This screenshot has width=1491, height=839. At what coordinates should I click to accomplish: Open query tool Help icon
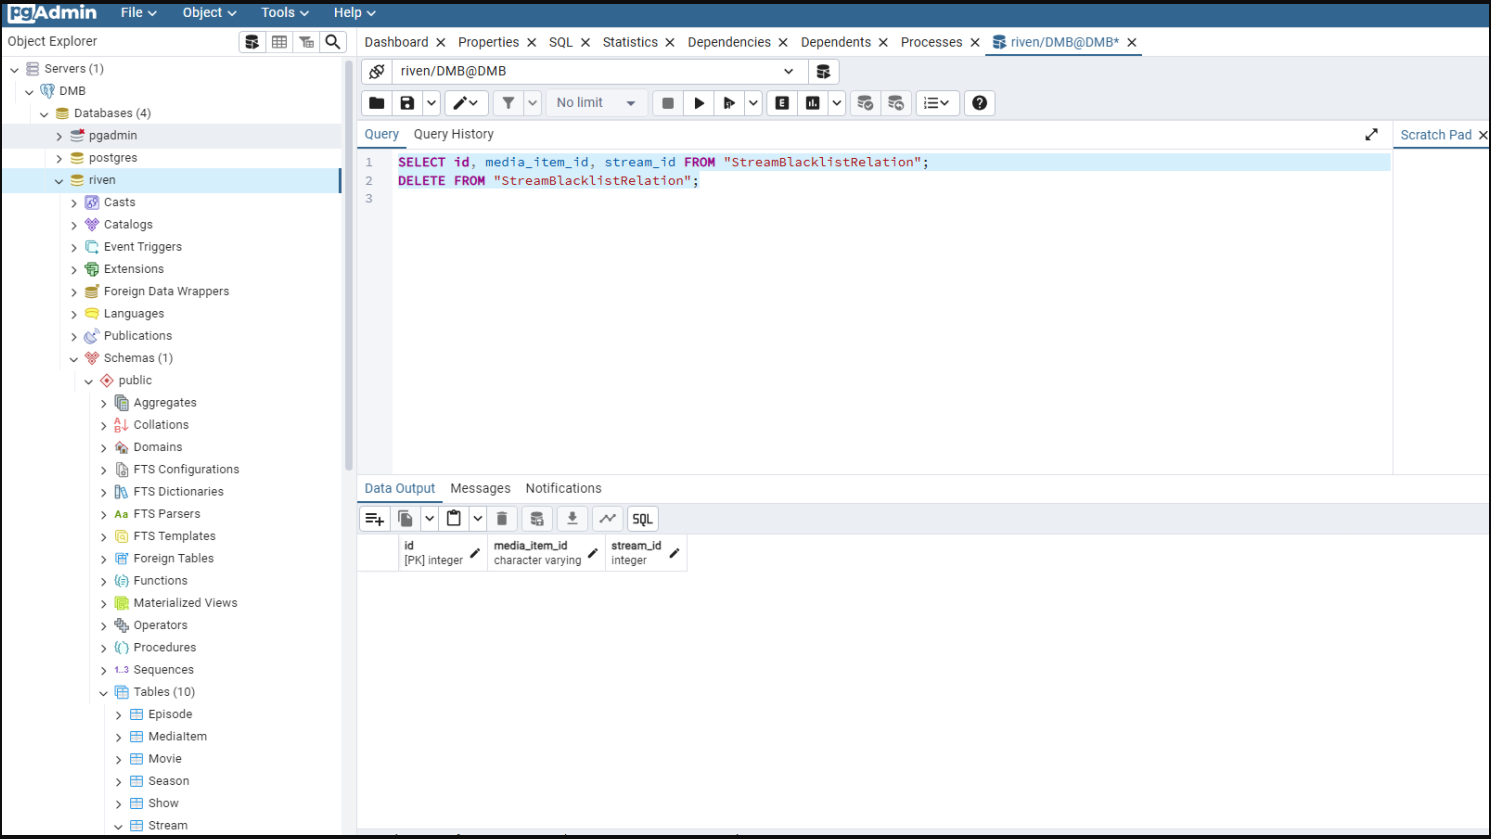click(980, 103)
